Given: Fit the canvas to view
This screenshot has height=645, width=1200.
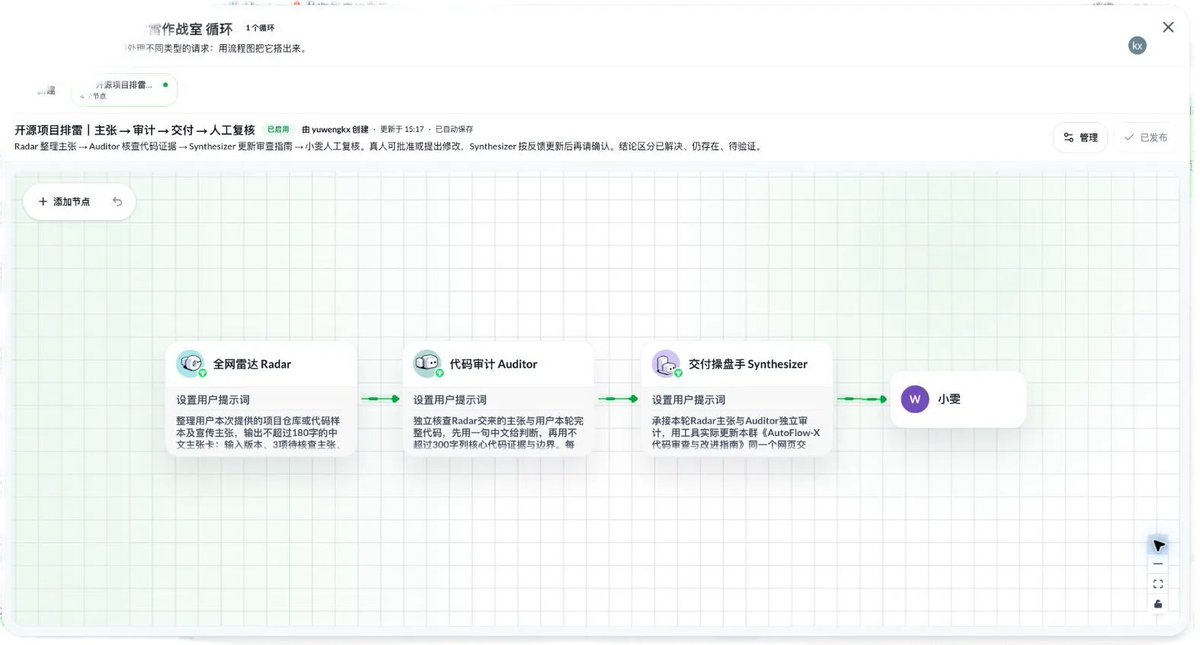Looking at the screenshot, I should point(1158,584).
